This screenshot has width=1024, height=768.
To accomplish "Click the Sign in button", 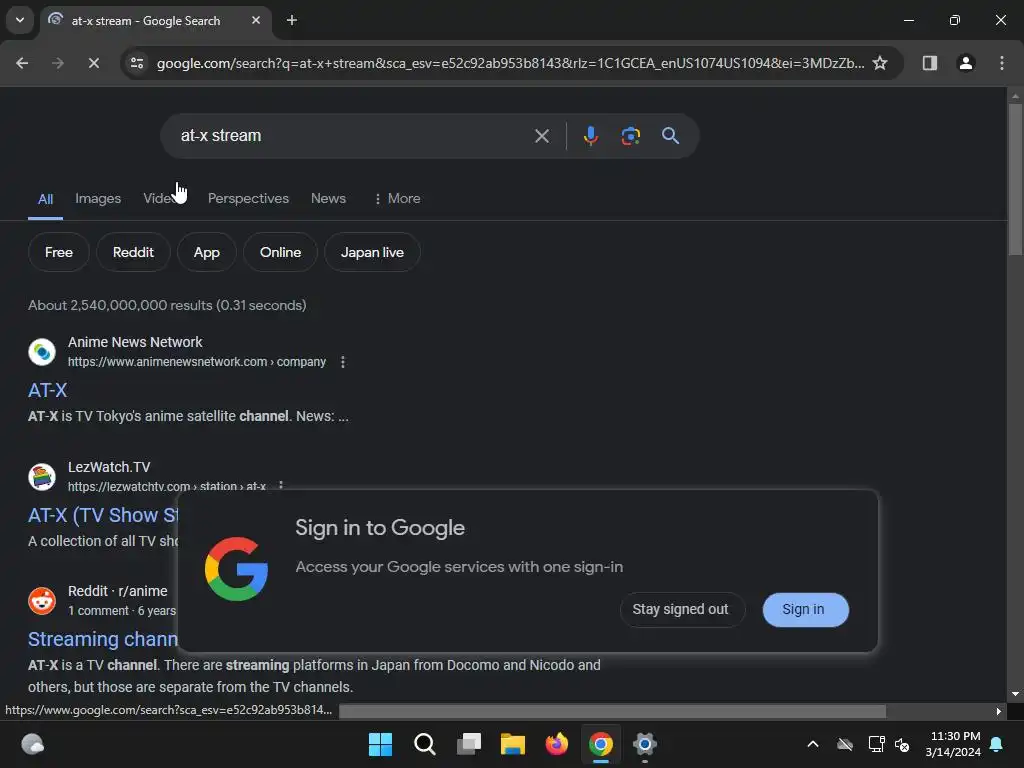I will click(x=805, y=609).
